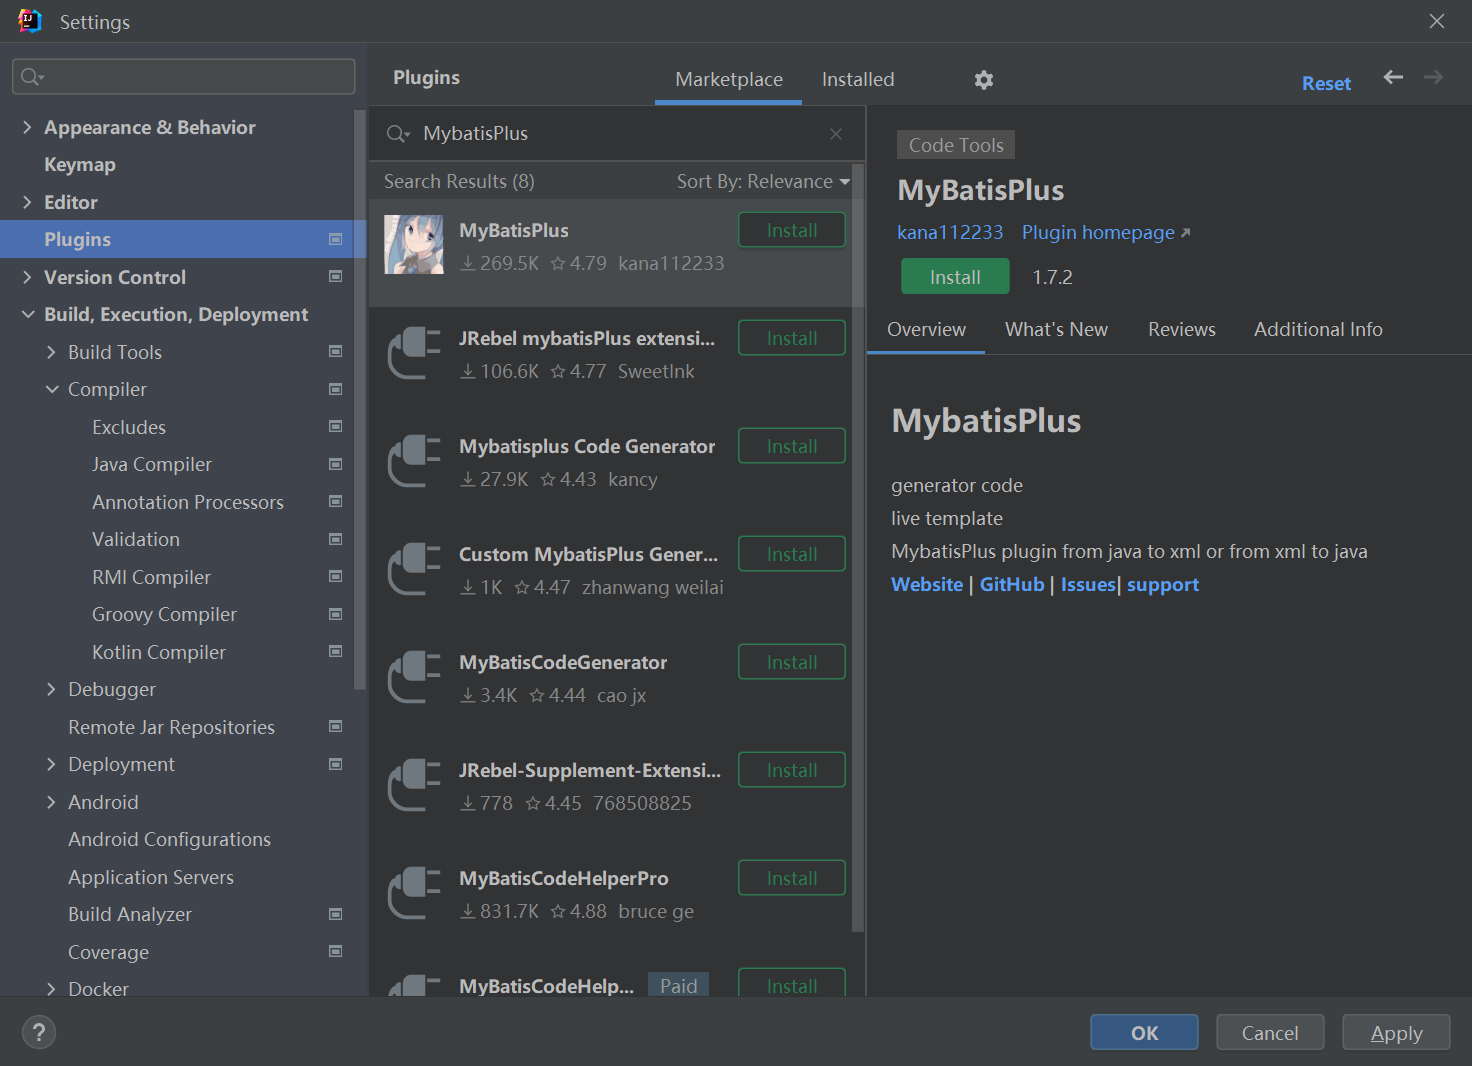The image size is (1472, 1066).
Task: Click project-level icon next to Remote Jar Repositories
Action: (x=336, y=726)
